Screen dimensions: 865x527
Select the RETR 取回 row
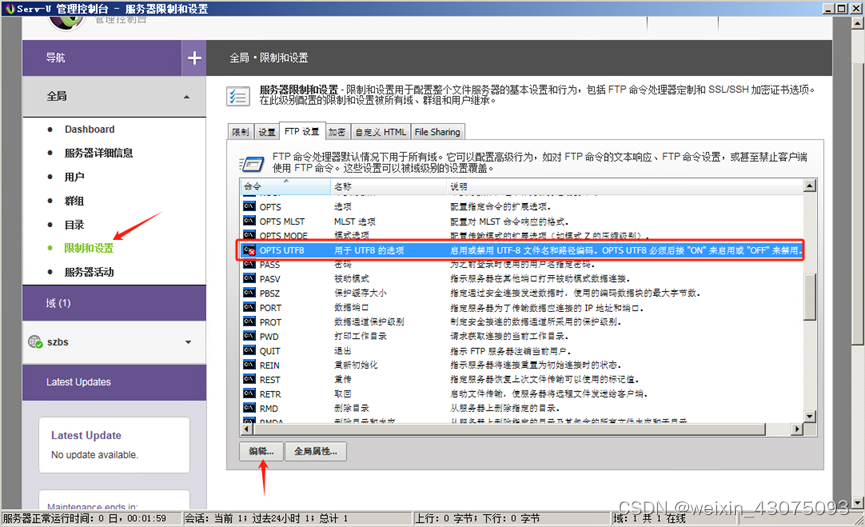(x=522, y=393)
